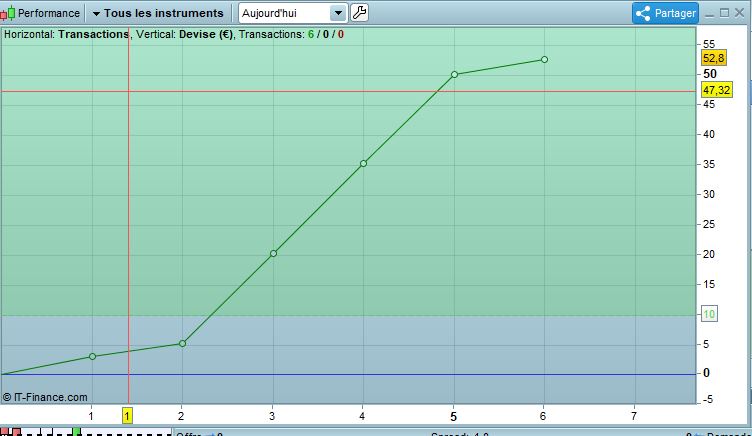This screenshot has width=752, height=436.
Task: Open the wrench settings icon
Action: 359,13
